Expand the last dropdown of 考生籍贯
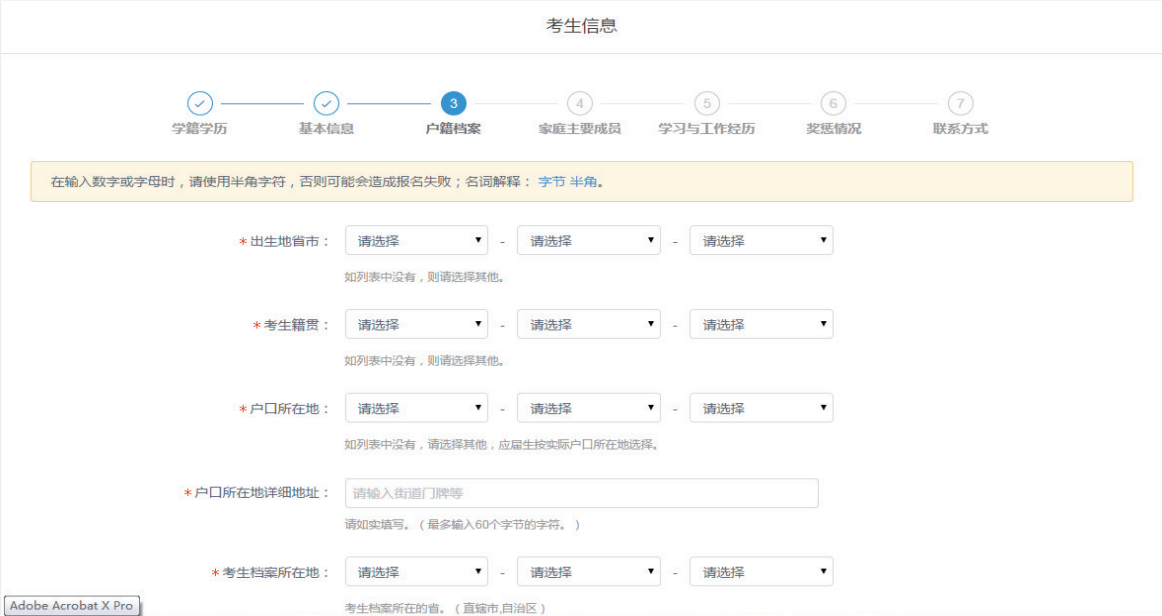Viewport: 1162px width, 616px height. pos(761,324)
